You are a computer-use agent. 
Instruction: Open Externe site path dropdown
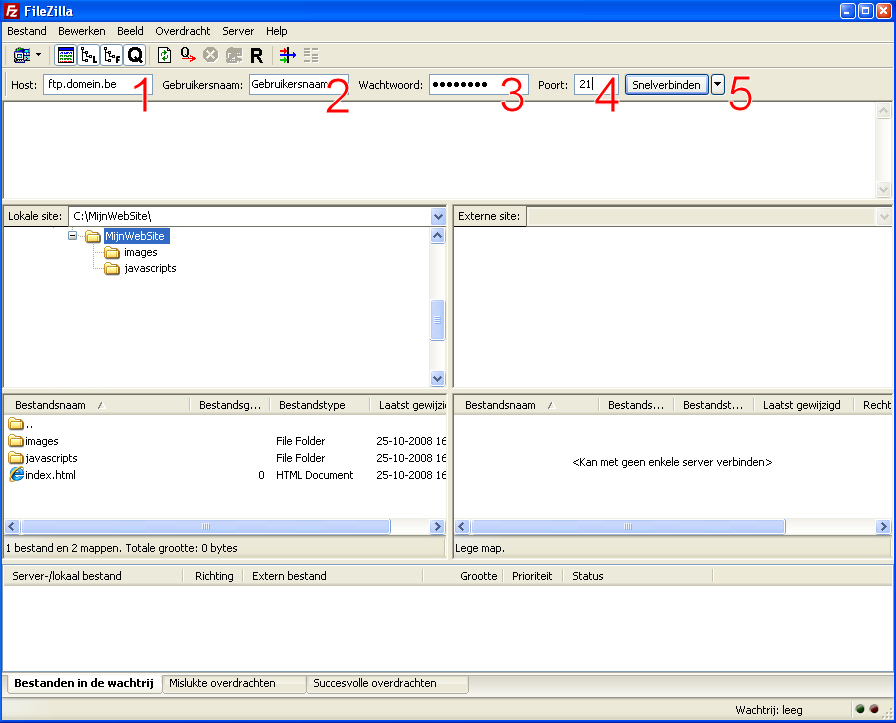point(883,216)
